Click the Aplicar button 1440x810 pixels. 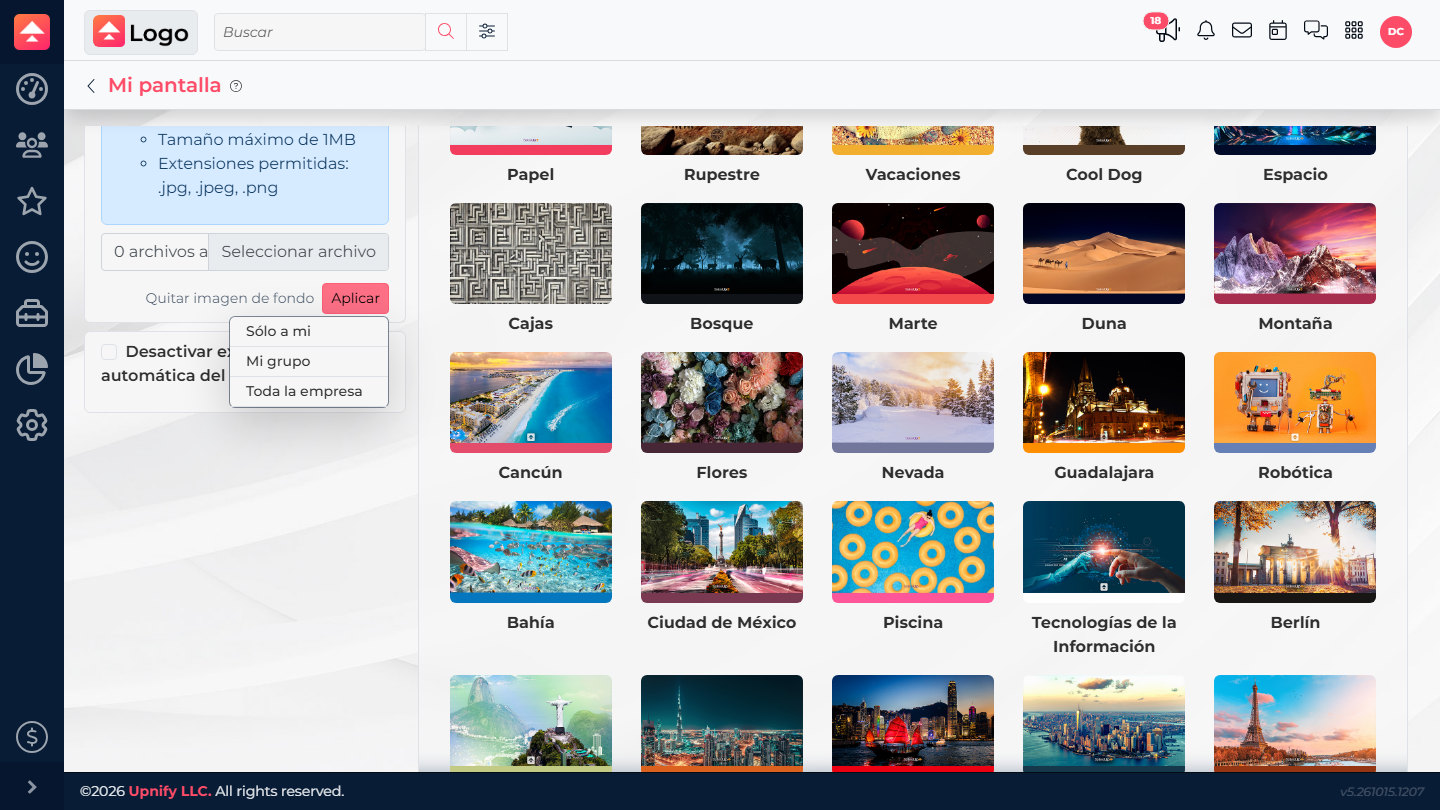pyautogui.click(x=355, y=298)
